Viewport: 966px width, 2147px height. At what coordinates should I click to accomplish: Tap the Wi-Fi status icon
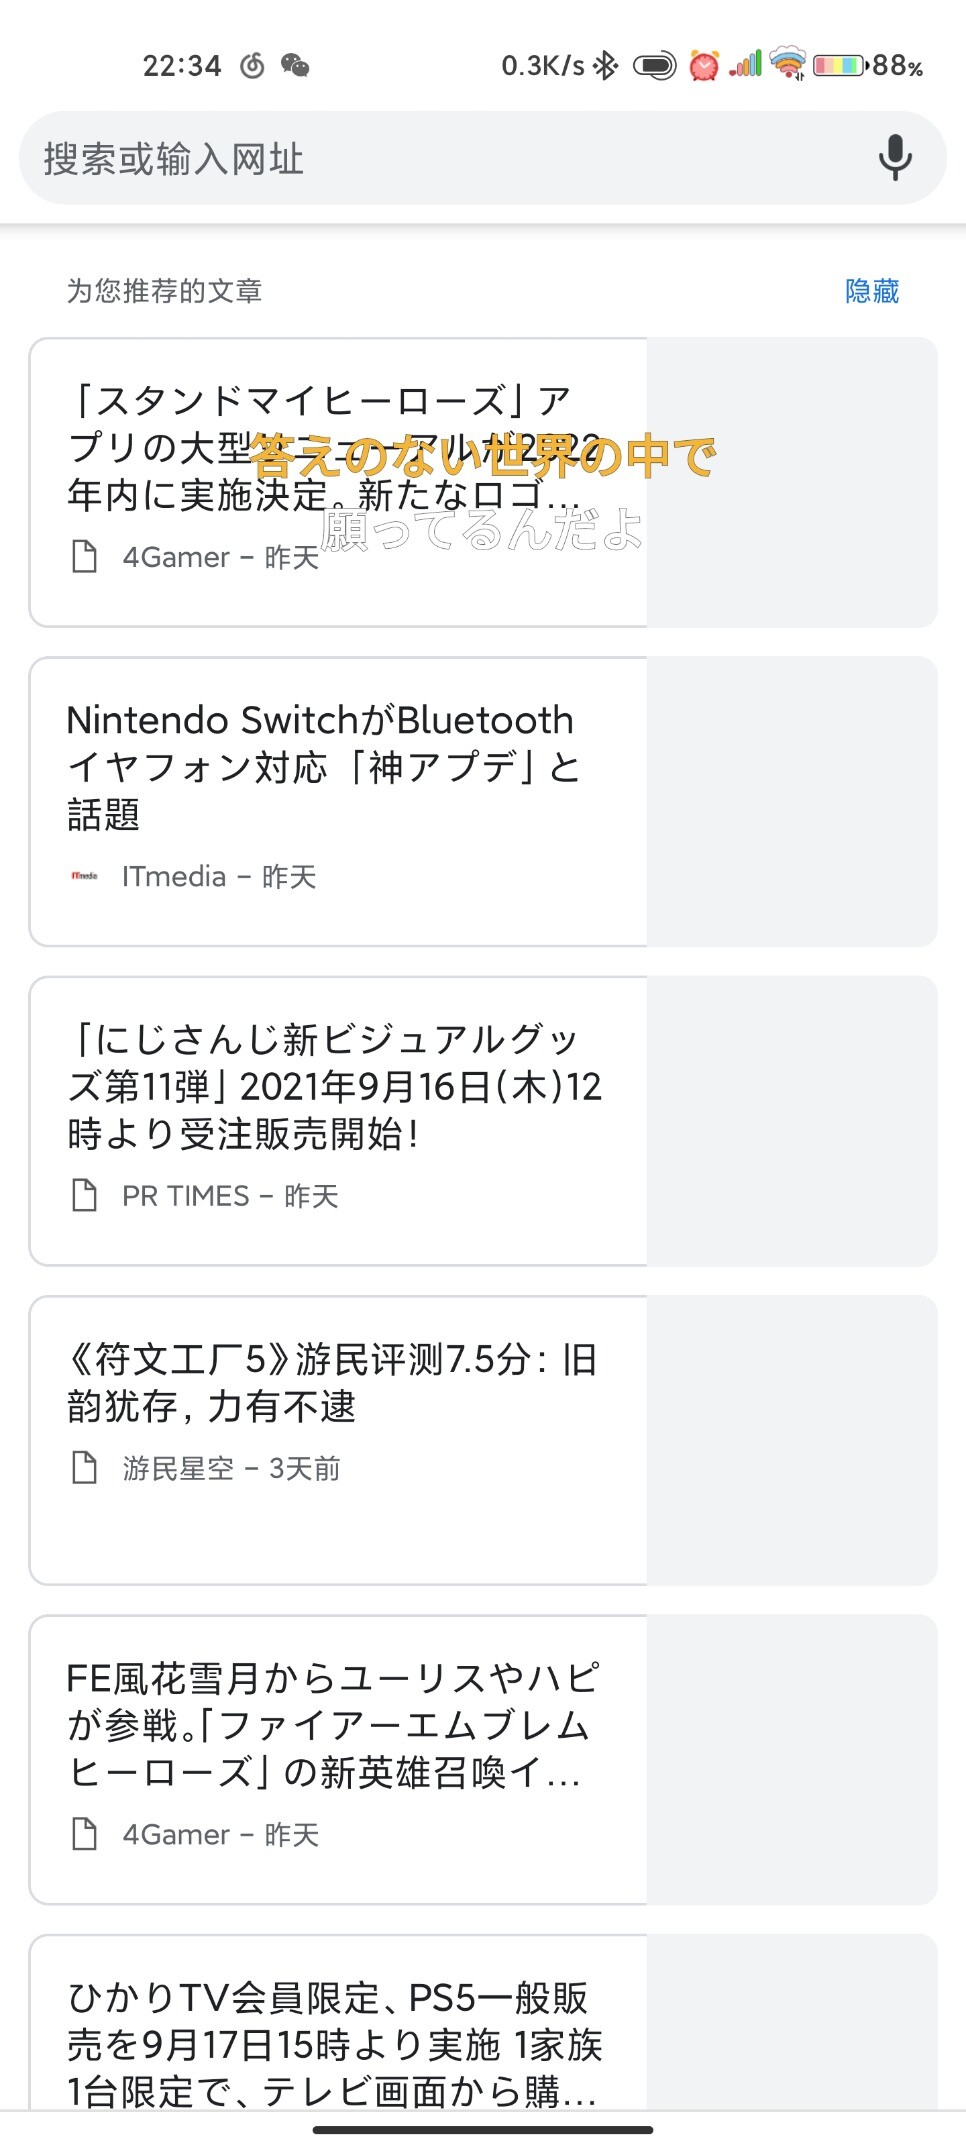[x=788, y=64]
